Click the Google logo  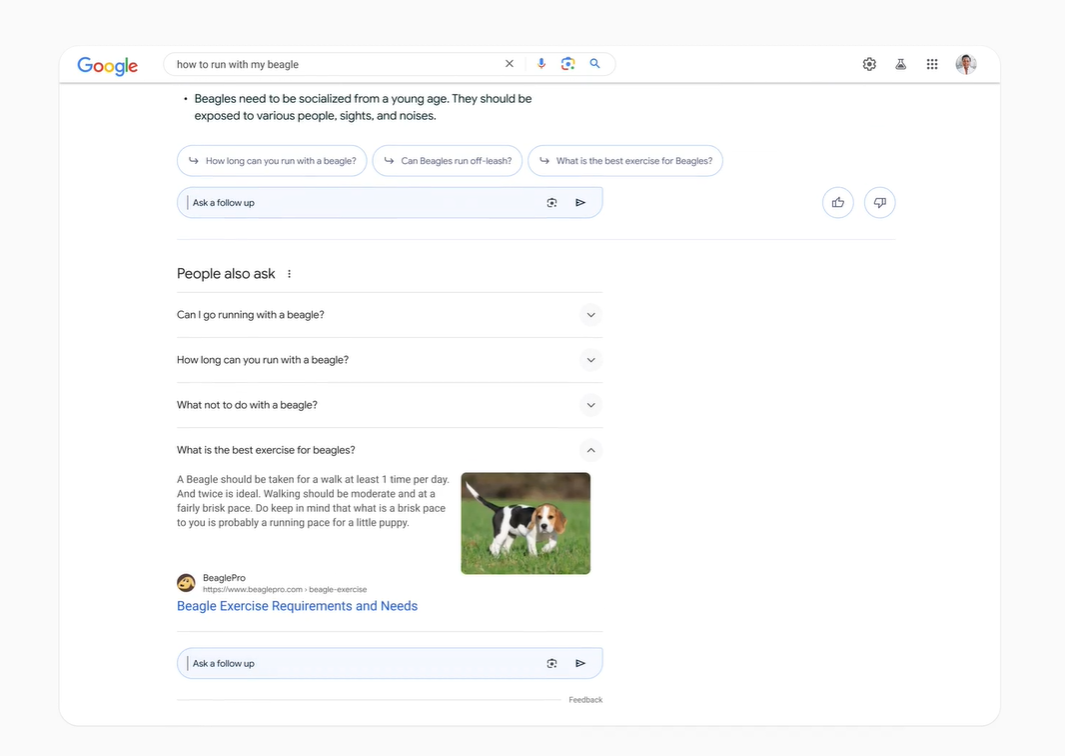[x=107, y=65]
